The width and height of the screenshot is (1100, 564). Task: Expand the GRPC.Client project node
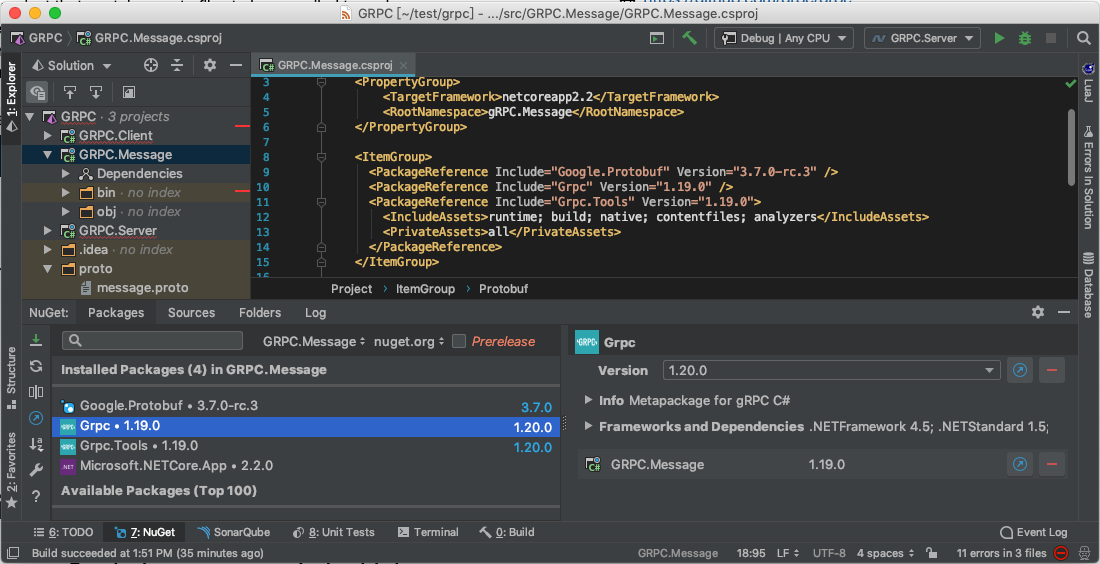tap(48, 135)
